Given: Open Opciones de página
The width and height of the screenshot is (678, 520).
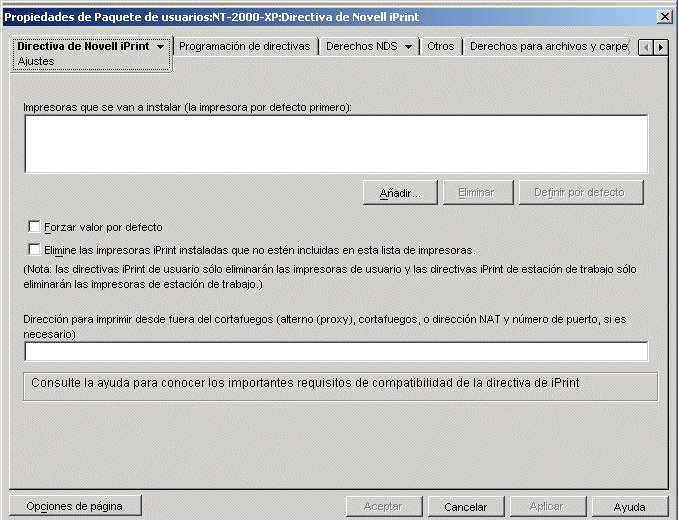Looking at the screenshot, I should [75, 506].
